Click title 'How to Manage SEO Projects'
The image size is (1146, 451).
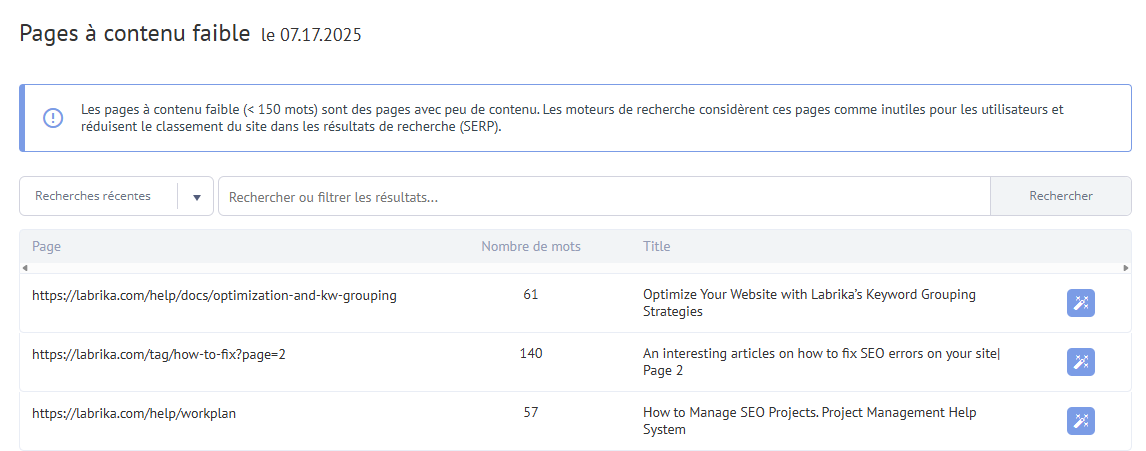click(730, 413)
